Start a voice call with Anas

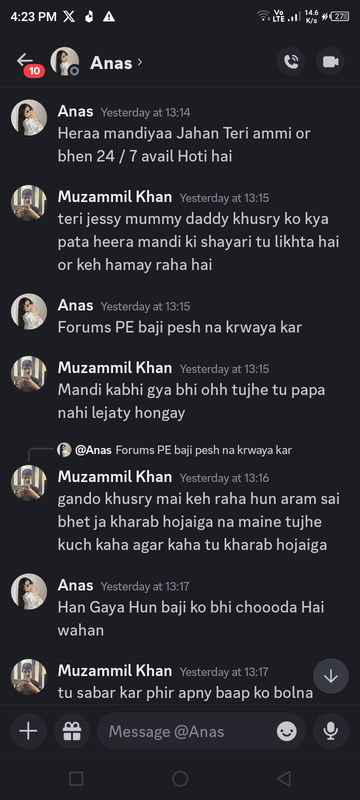[x=291, y=62]
